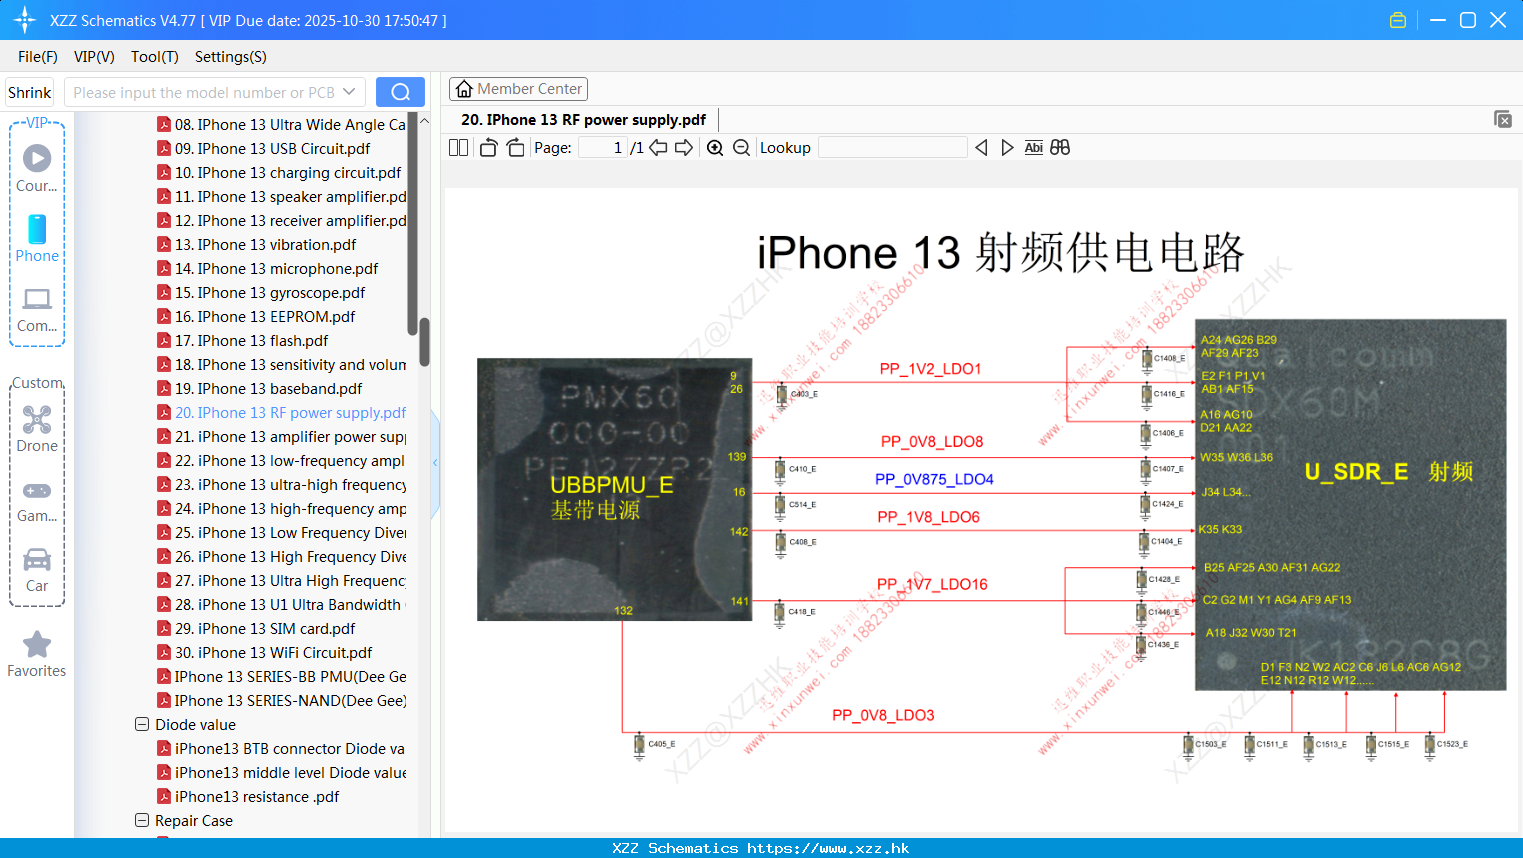Open 11. IPhone 13 speaker amplifier file
Screen dimensions: 1523x858
point(281,196)
